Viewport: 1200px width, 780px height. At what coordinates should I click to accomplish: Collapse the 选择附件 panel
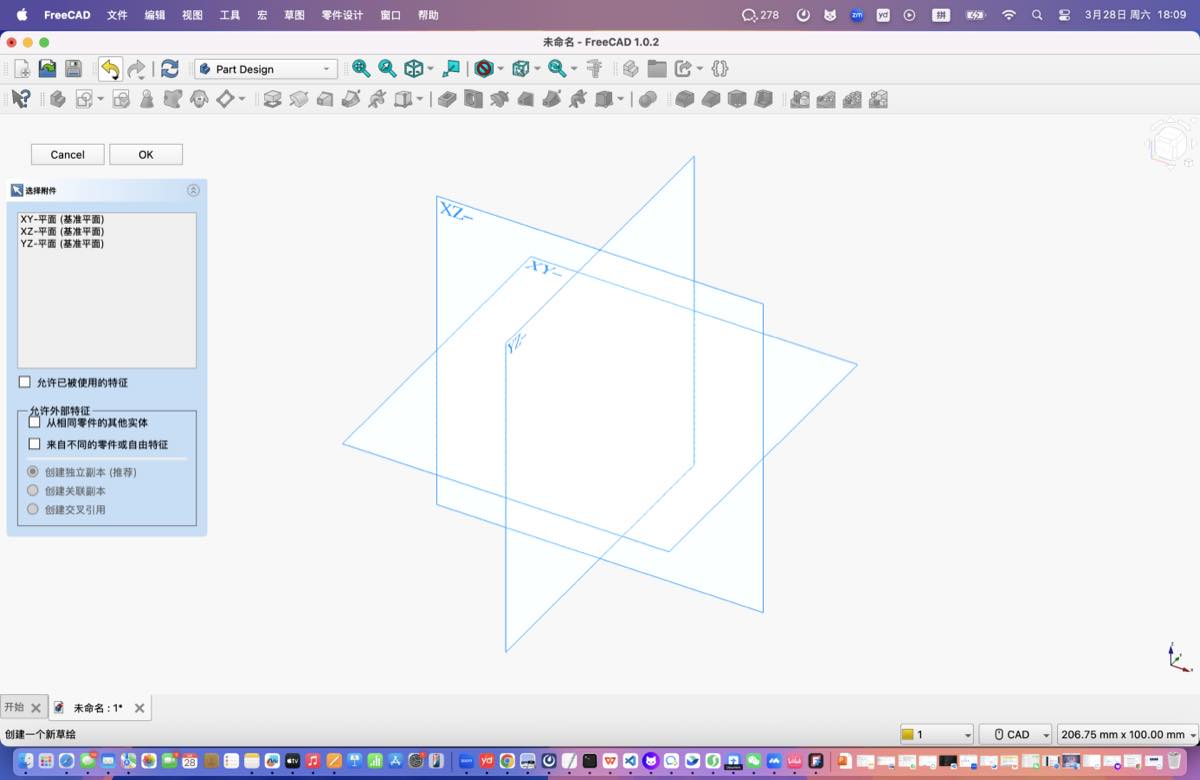coord(193,190)
